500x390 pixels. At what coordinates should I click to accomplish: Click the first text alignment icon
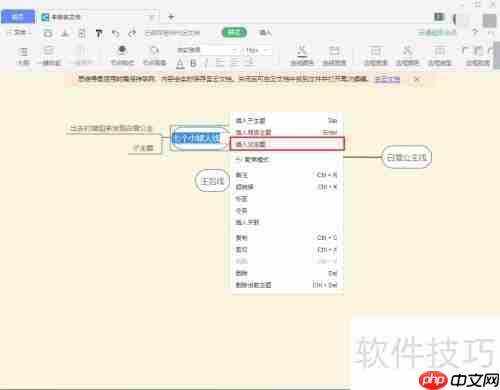pos(220,62)
